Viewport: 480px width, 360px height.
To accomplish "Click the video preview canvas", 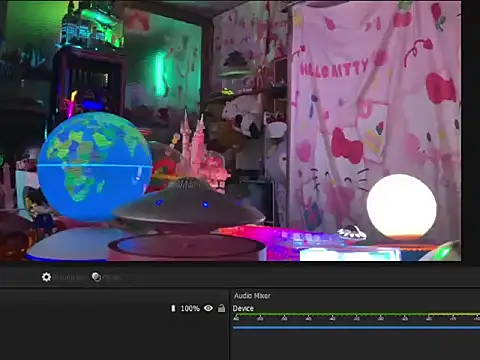I will [231, 131].
